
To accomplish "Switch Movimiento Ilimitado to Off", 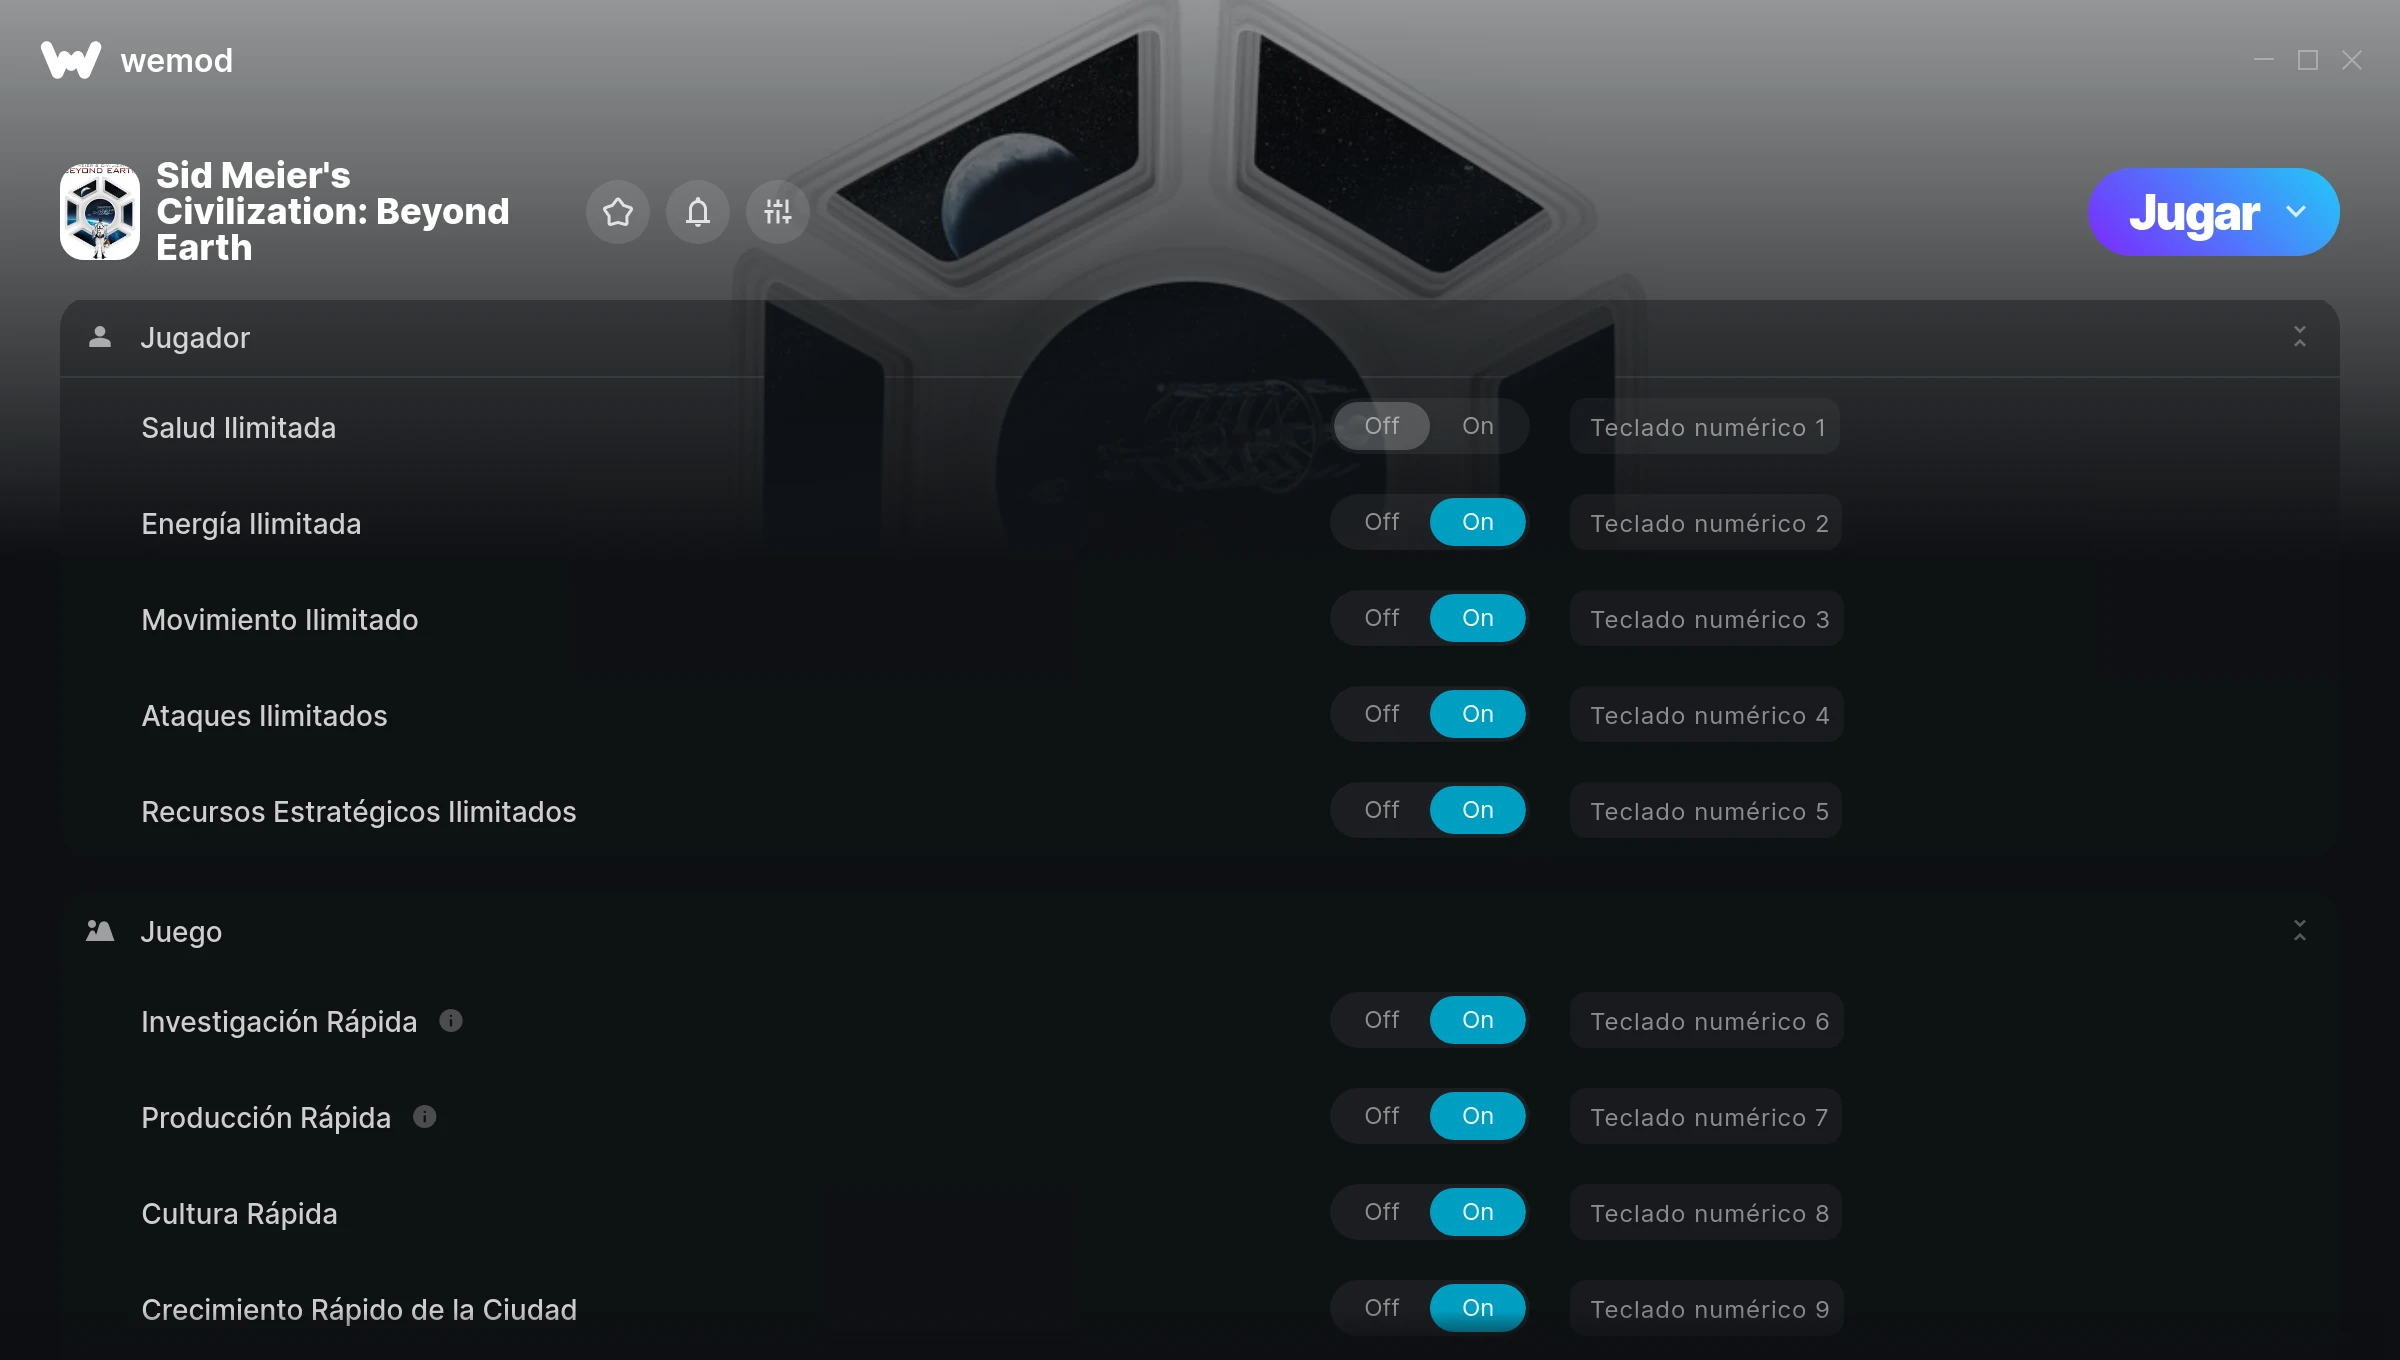I will tap(1382, 618).
